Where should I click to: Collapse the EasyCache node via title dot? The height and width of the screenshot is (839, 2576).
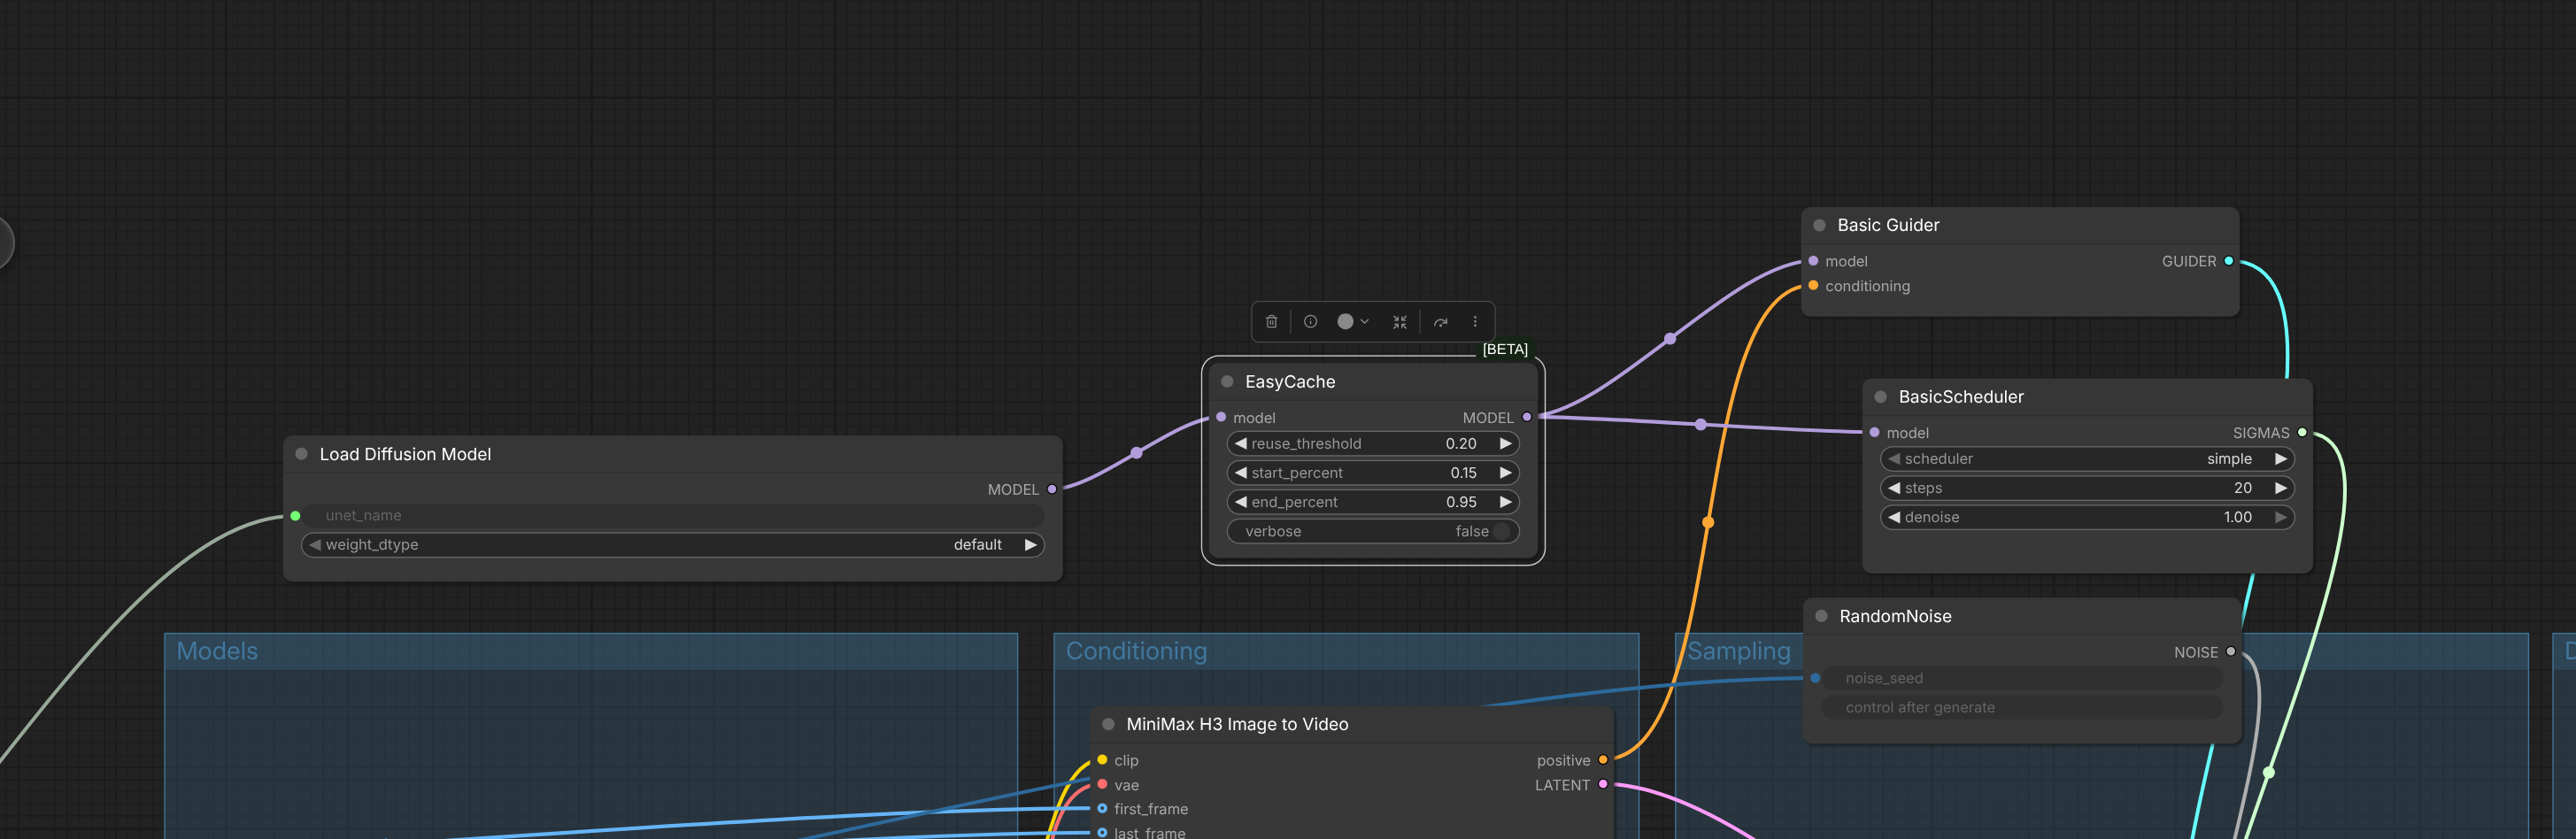1227,382
